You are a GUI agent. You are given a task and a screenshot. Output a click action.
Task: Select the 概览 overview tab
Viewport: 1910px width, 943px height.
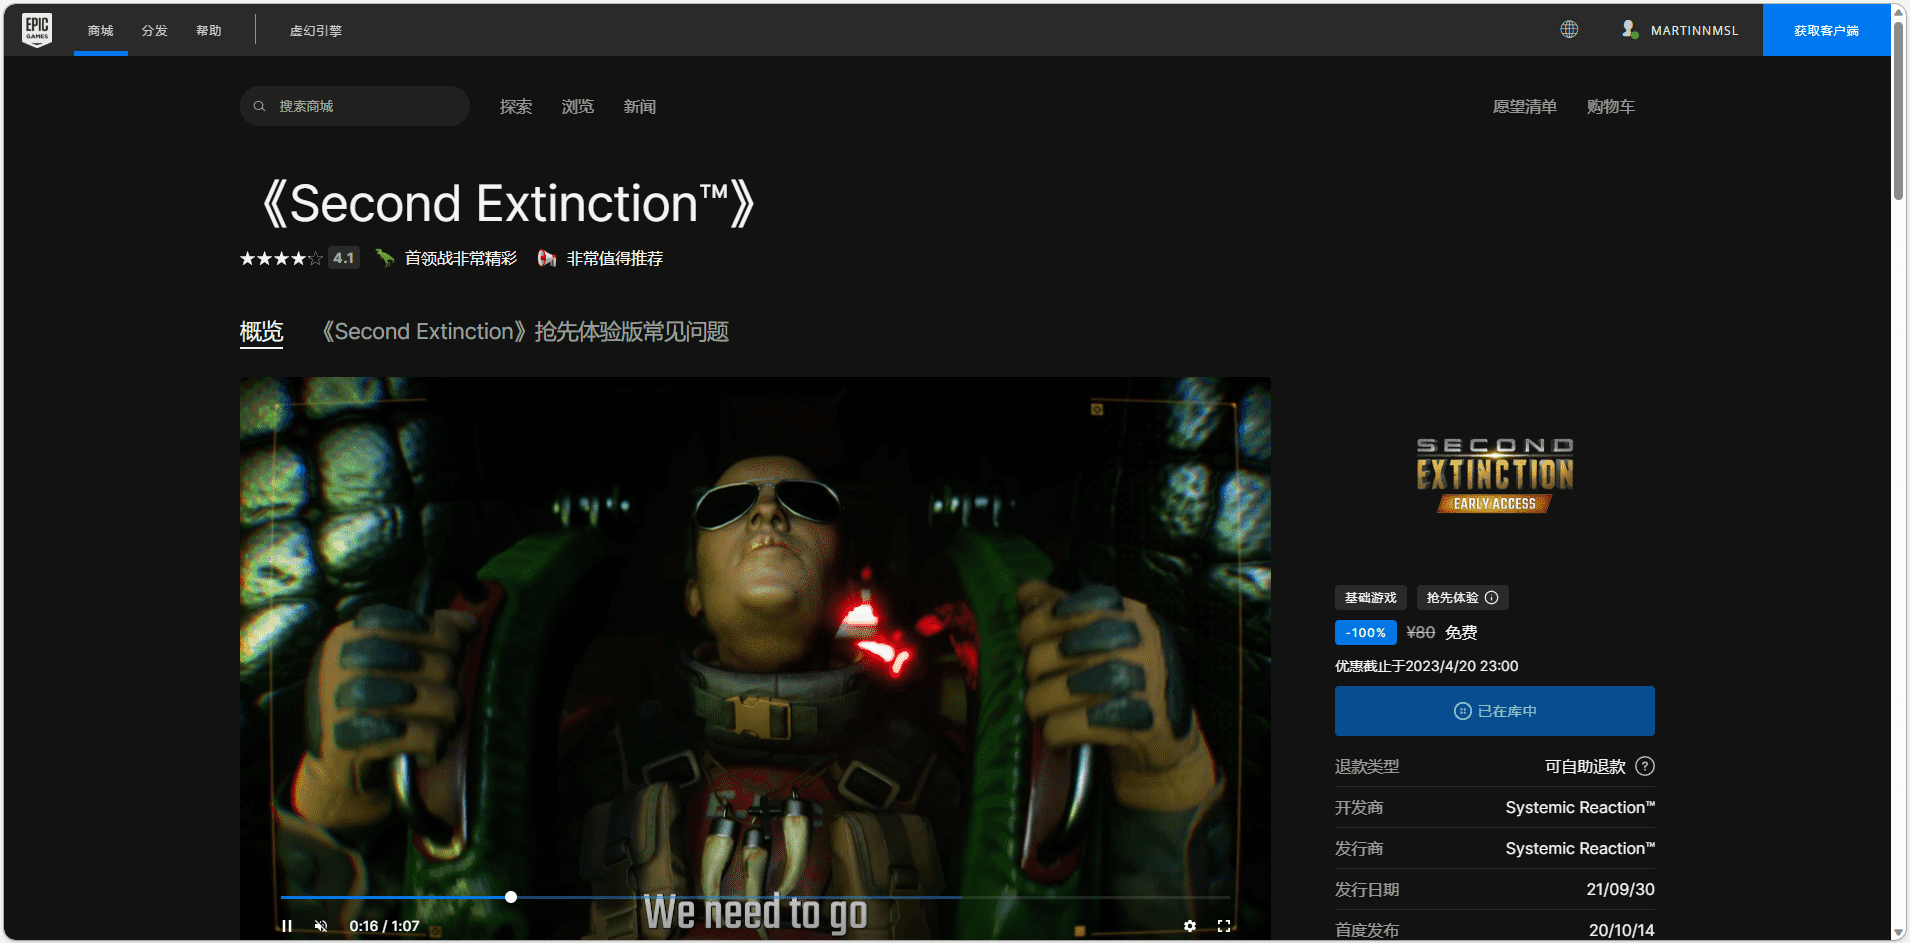click(x=262, y=332)
